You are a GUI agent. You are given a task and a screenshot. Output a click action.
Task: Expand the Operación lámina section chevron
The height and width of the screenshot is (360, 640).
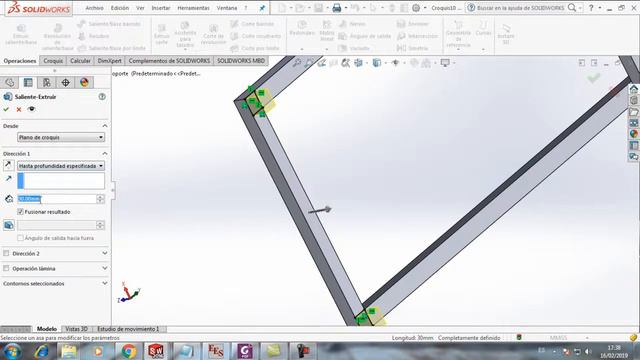coord(104,269)
